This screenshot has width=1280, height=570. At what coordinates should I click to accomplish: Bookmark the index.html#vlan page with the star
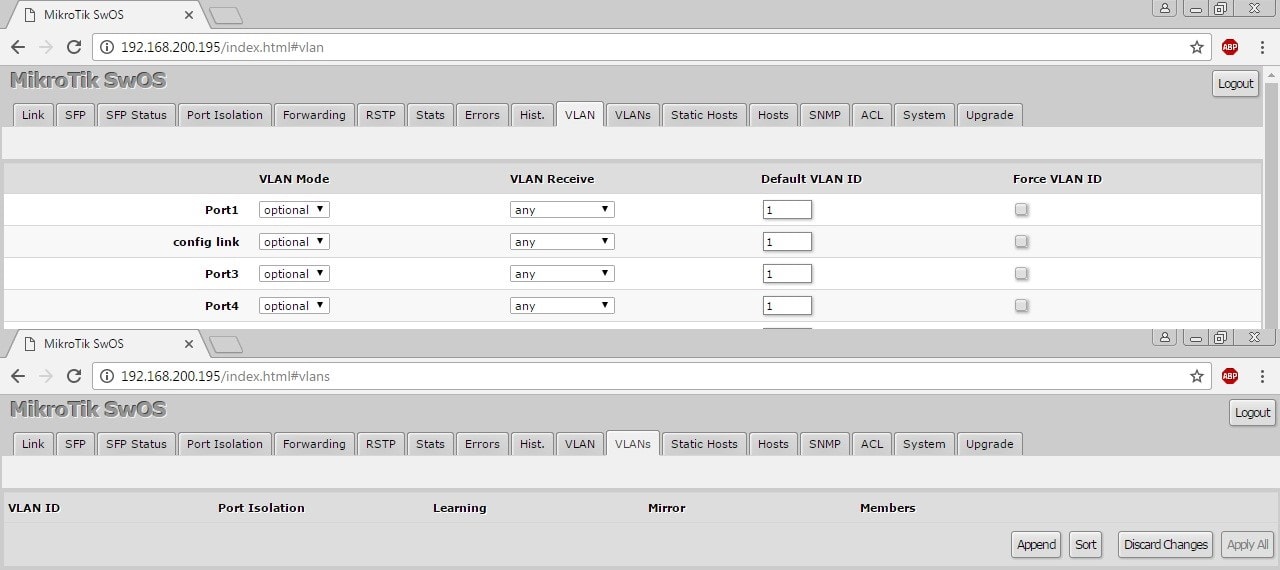(1196, 47)
